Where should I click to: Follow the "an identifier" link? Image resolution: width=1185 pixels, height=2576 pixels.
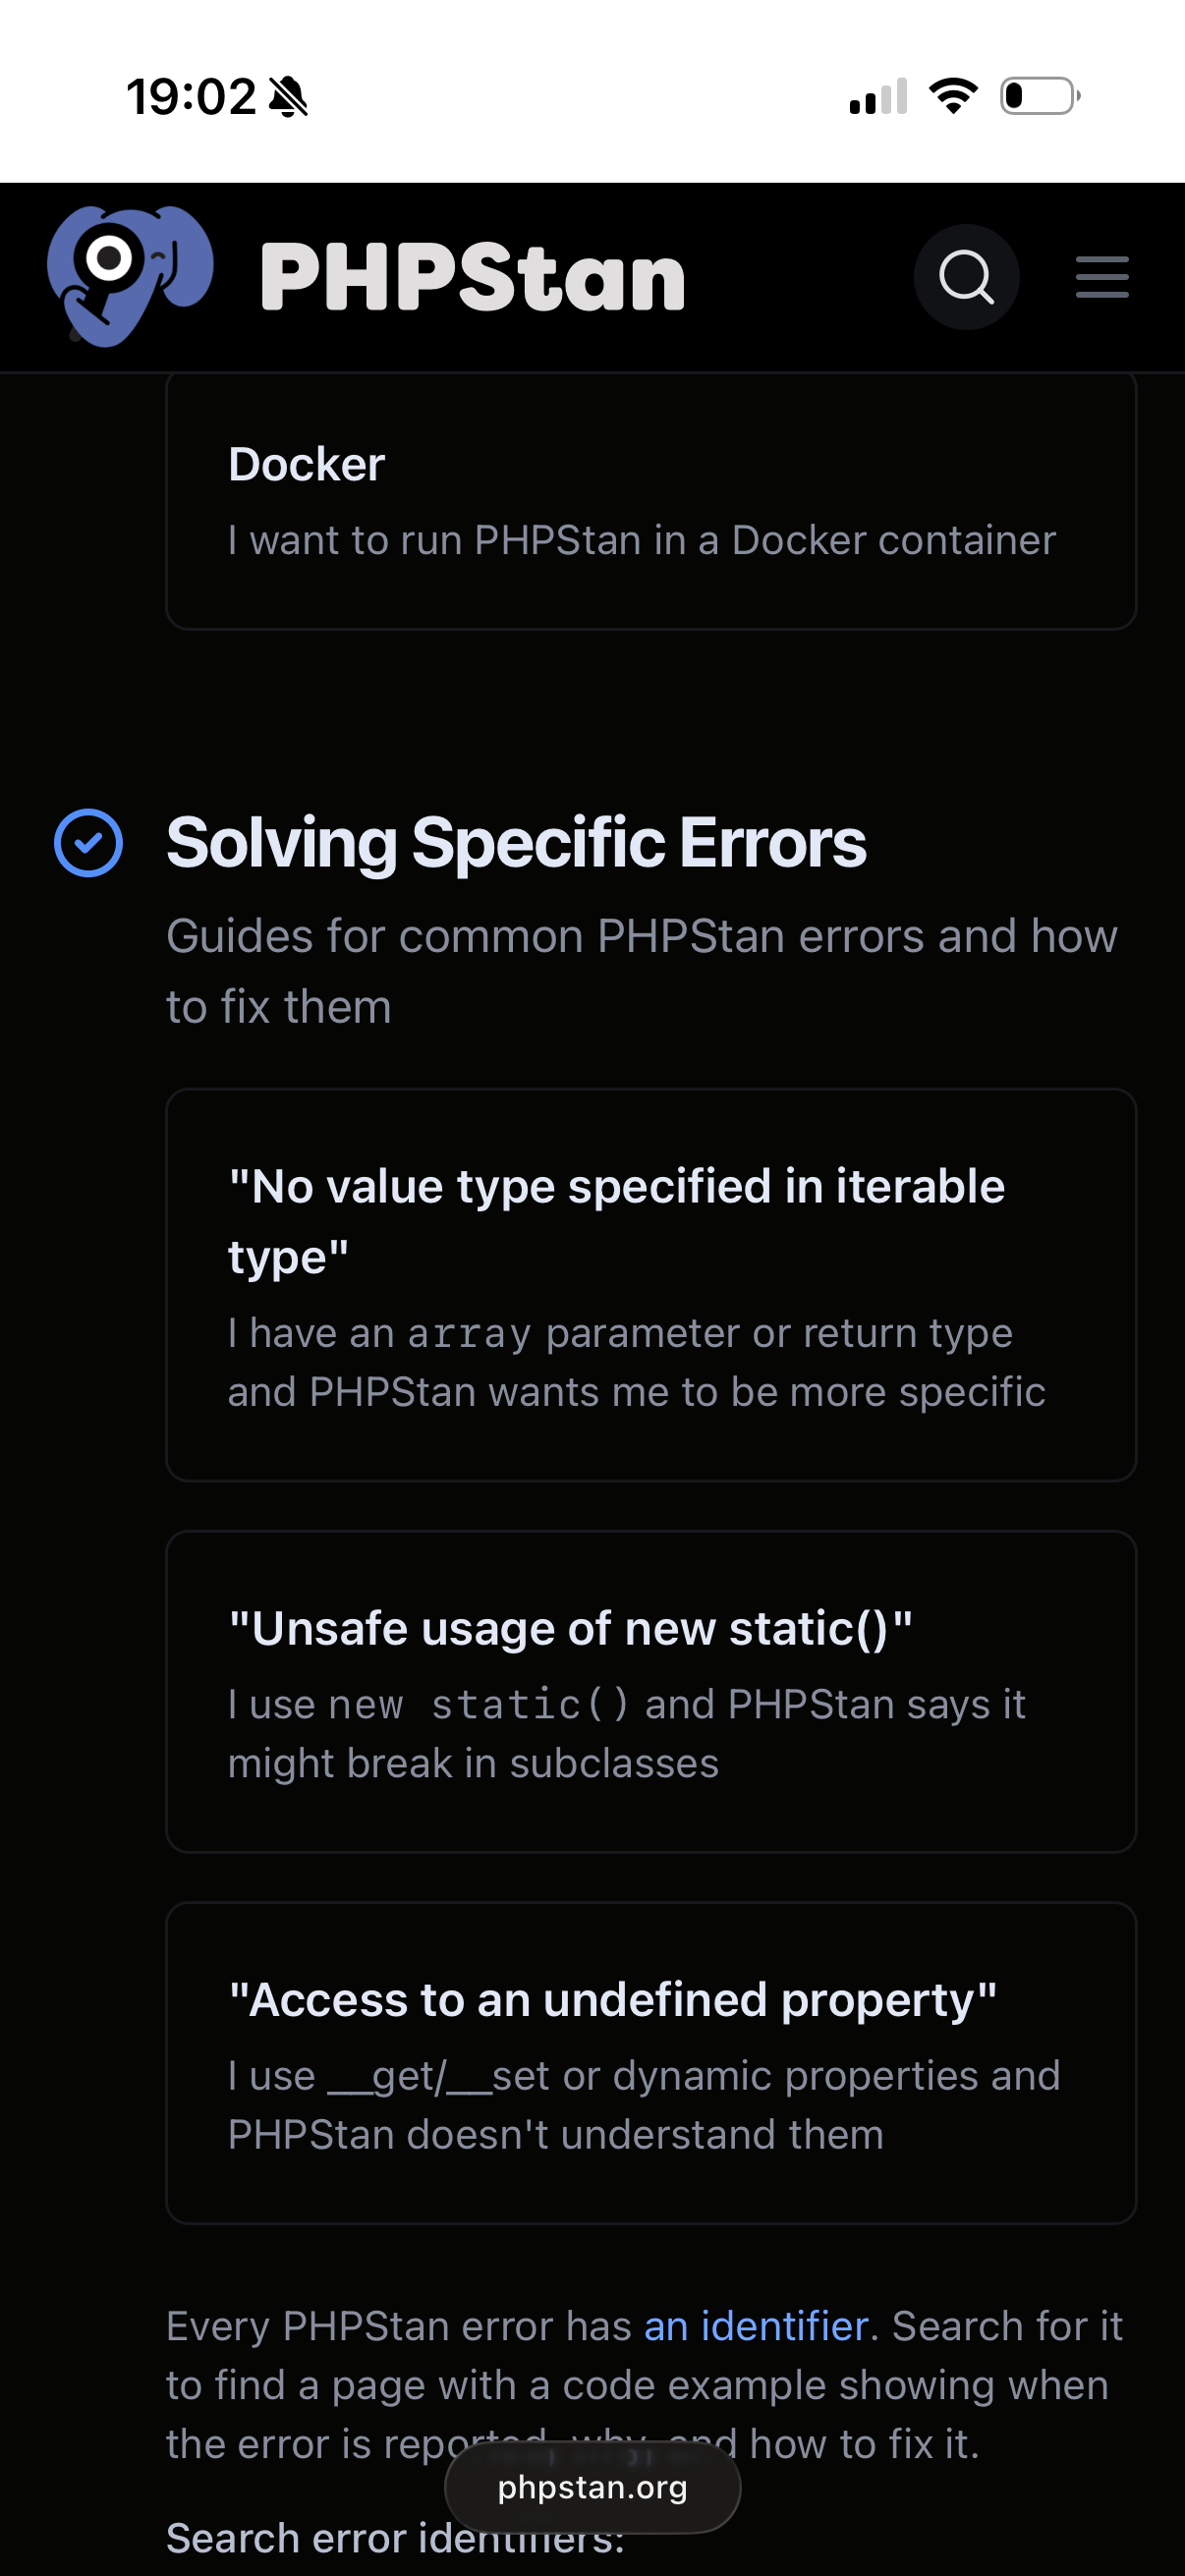(755, 2326)
